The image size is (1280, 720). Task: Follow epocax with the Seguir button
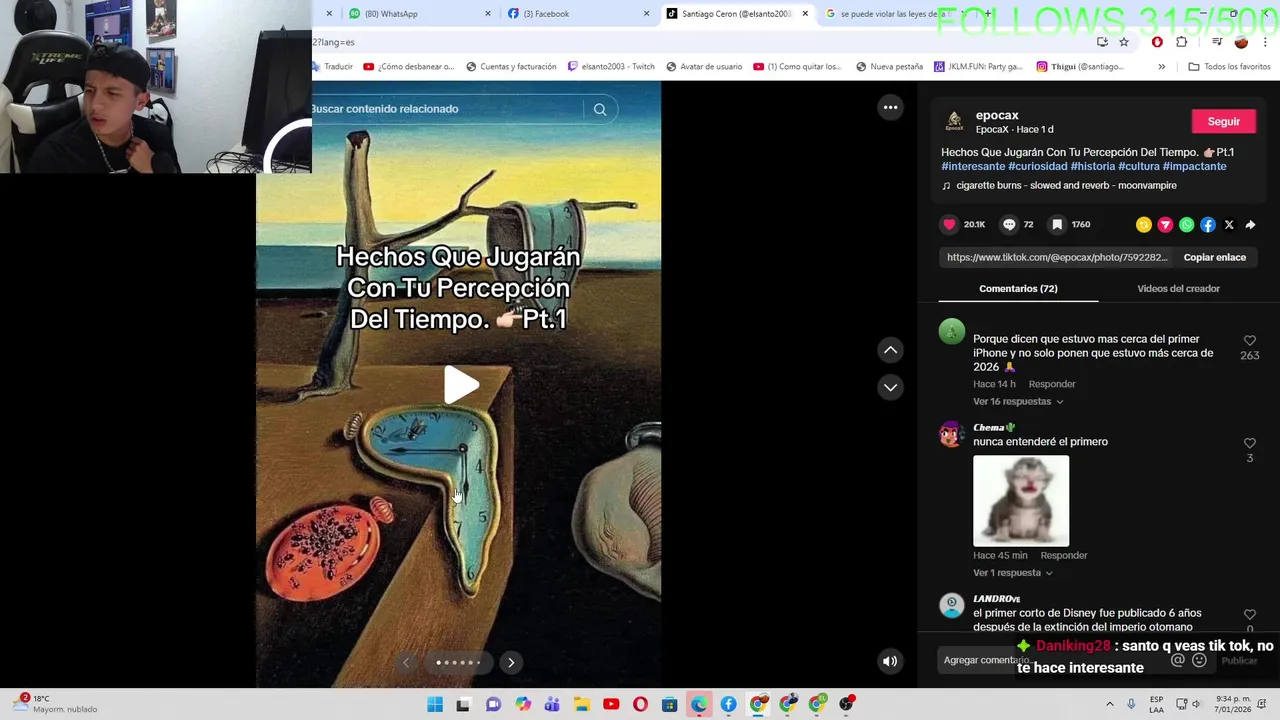[x=1223, y=121]
